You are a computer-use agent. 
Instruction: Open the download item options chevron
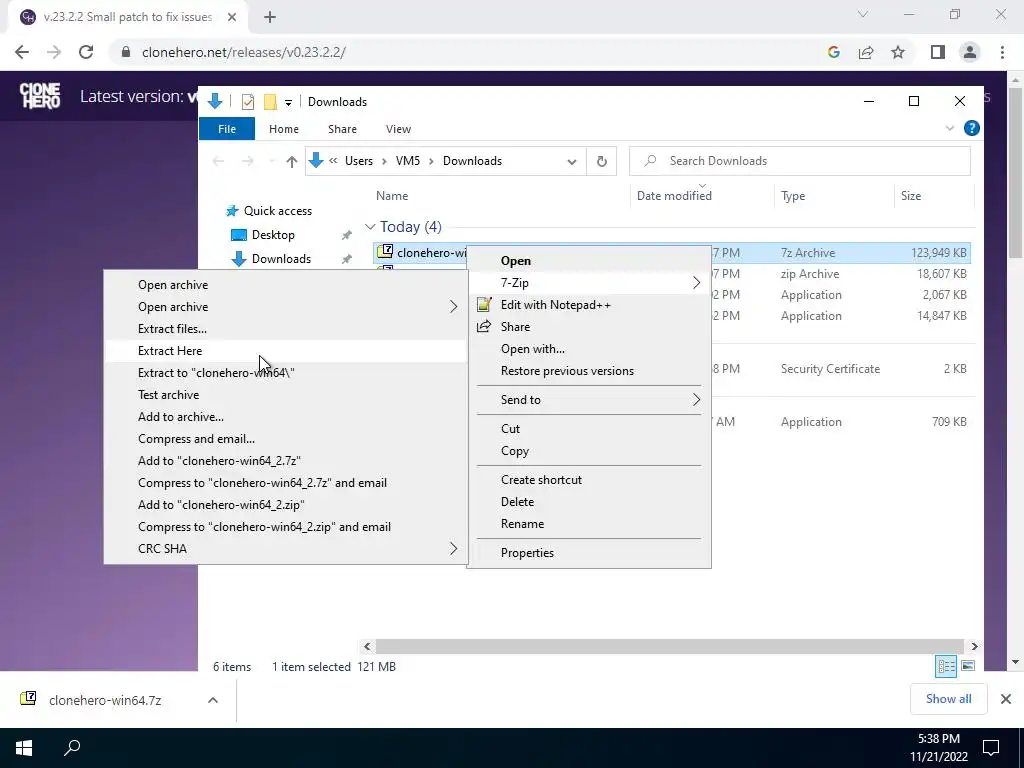(x=212, y=700)
